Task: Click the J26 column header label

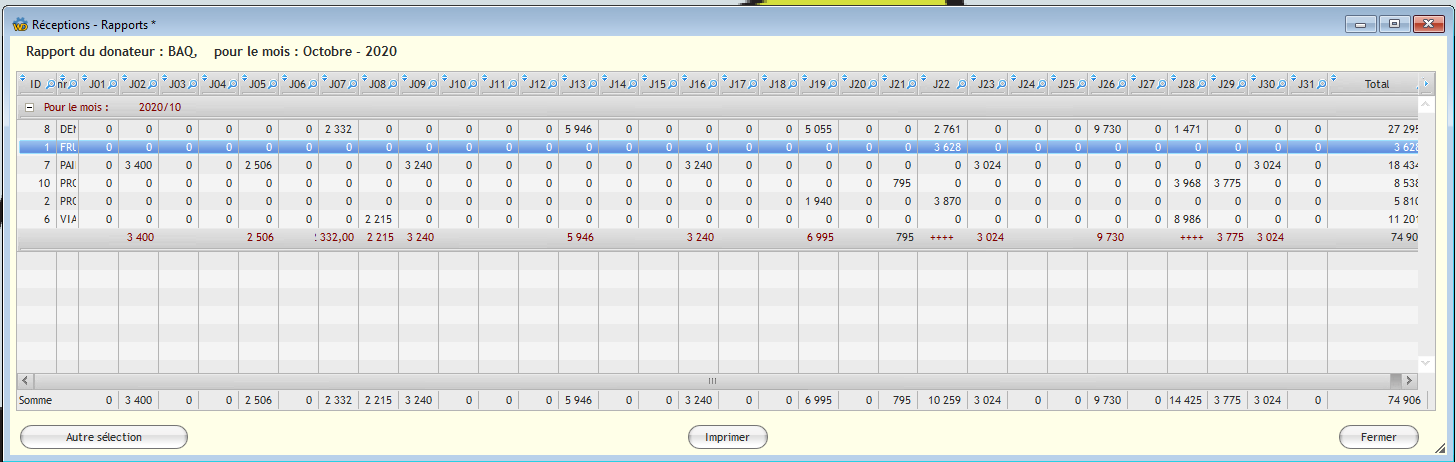Action: pyautogui.click(x=1105, y=85)
